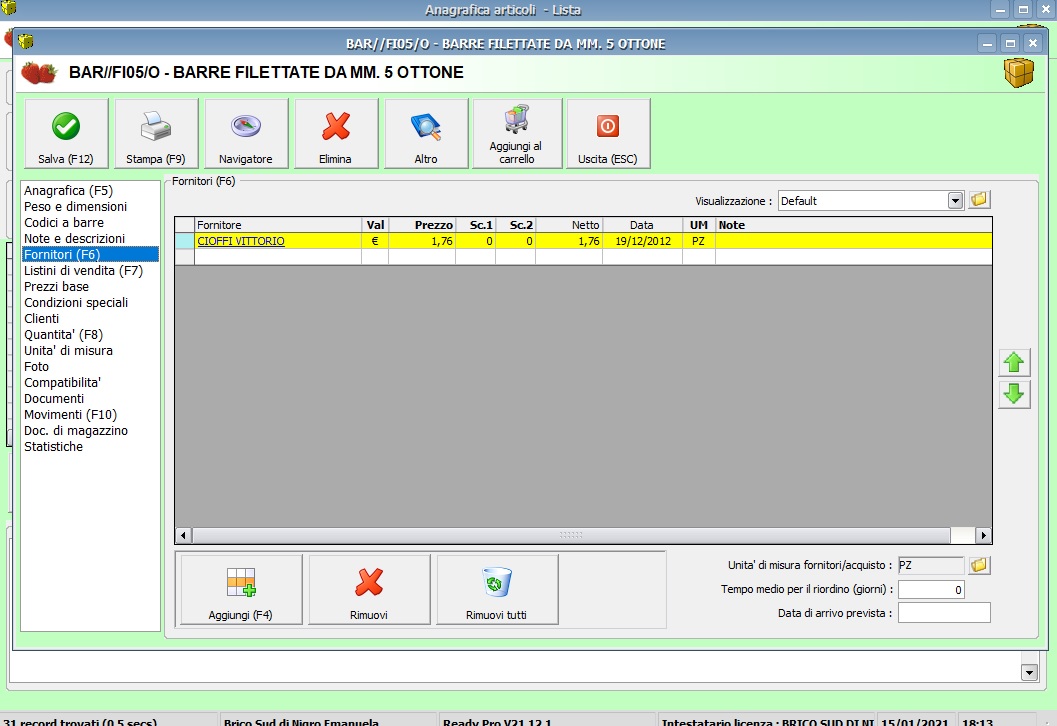Click the Rimuovi red X button

point(369,590)
